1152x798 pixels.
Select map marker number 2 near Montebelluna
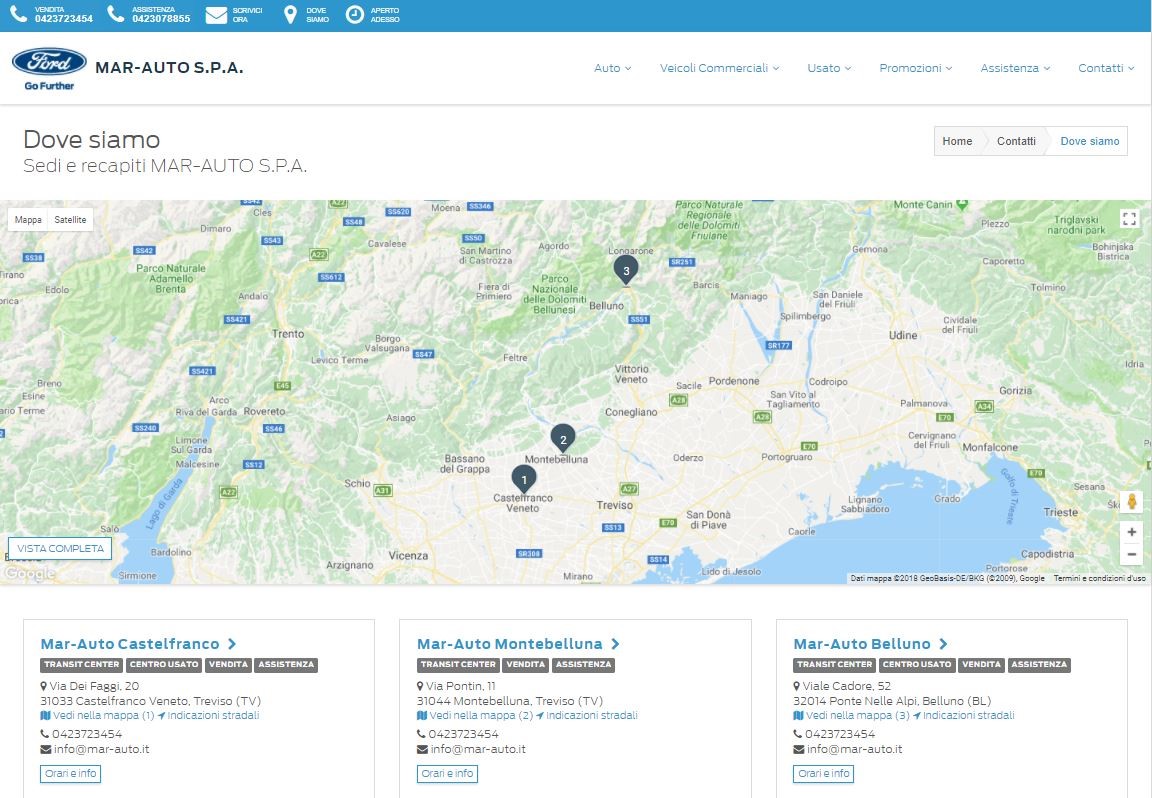tap(563, 438)
